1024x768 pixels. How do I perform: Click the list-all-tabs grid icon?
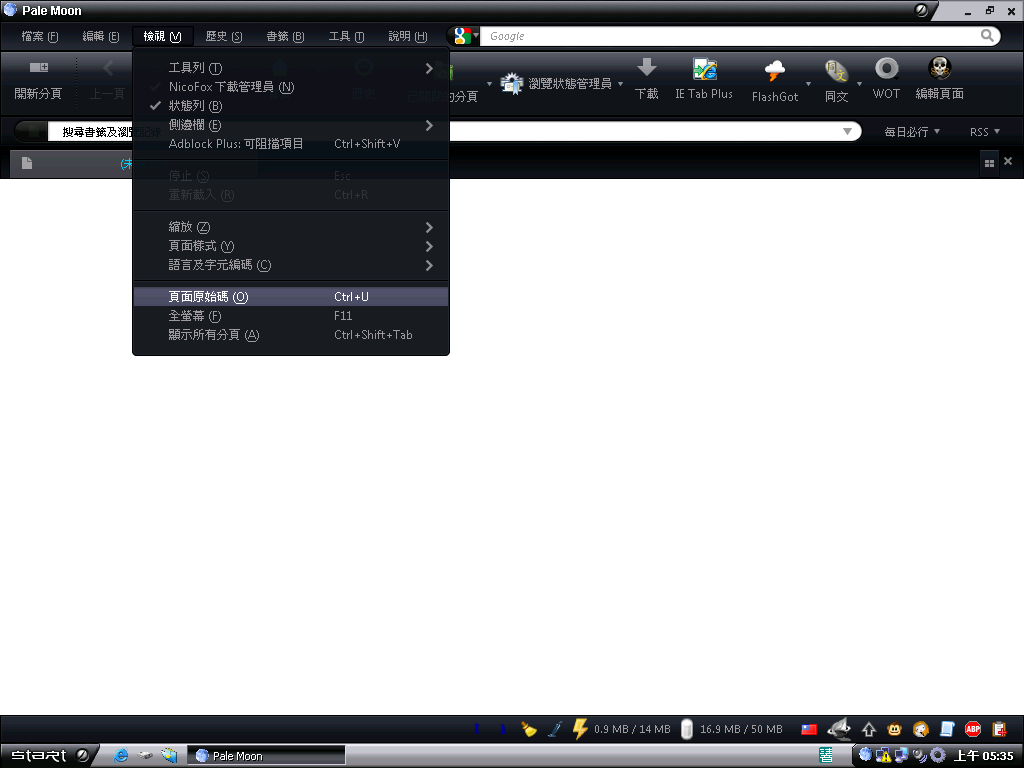[x=989, y=163]
